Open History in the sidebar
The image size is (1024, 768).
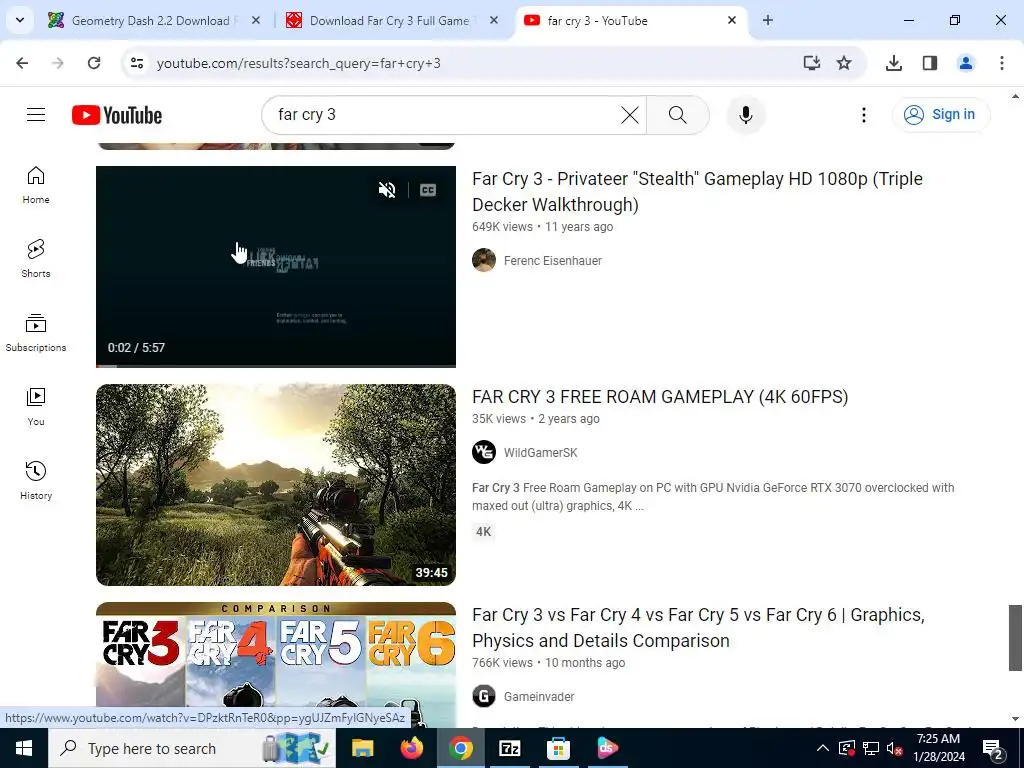36,480
